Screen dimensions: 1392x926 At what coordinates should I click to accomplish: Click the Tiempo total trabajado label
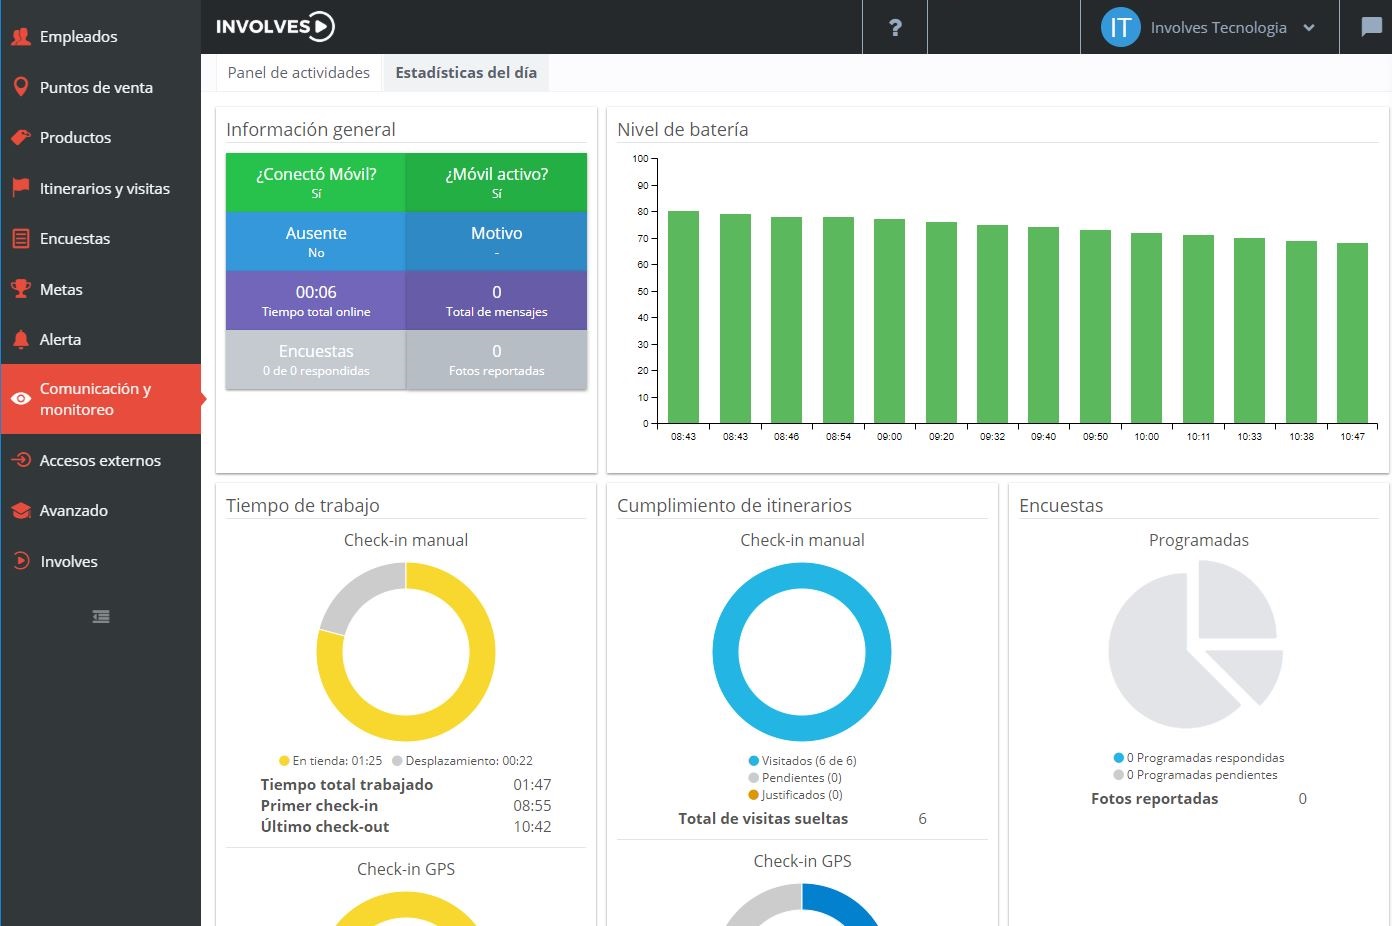347,785
